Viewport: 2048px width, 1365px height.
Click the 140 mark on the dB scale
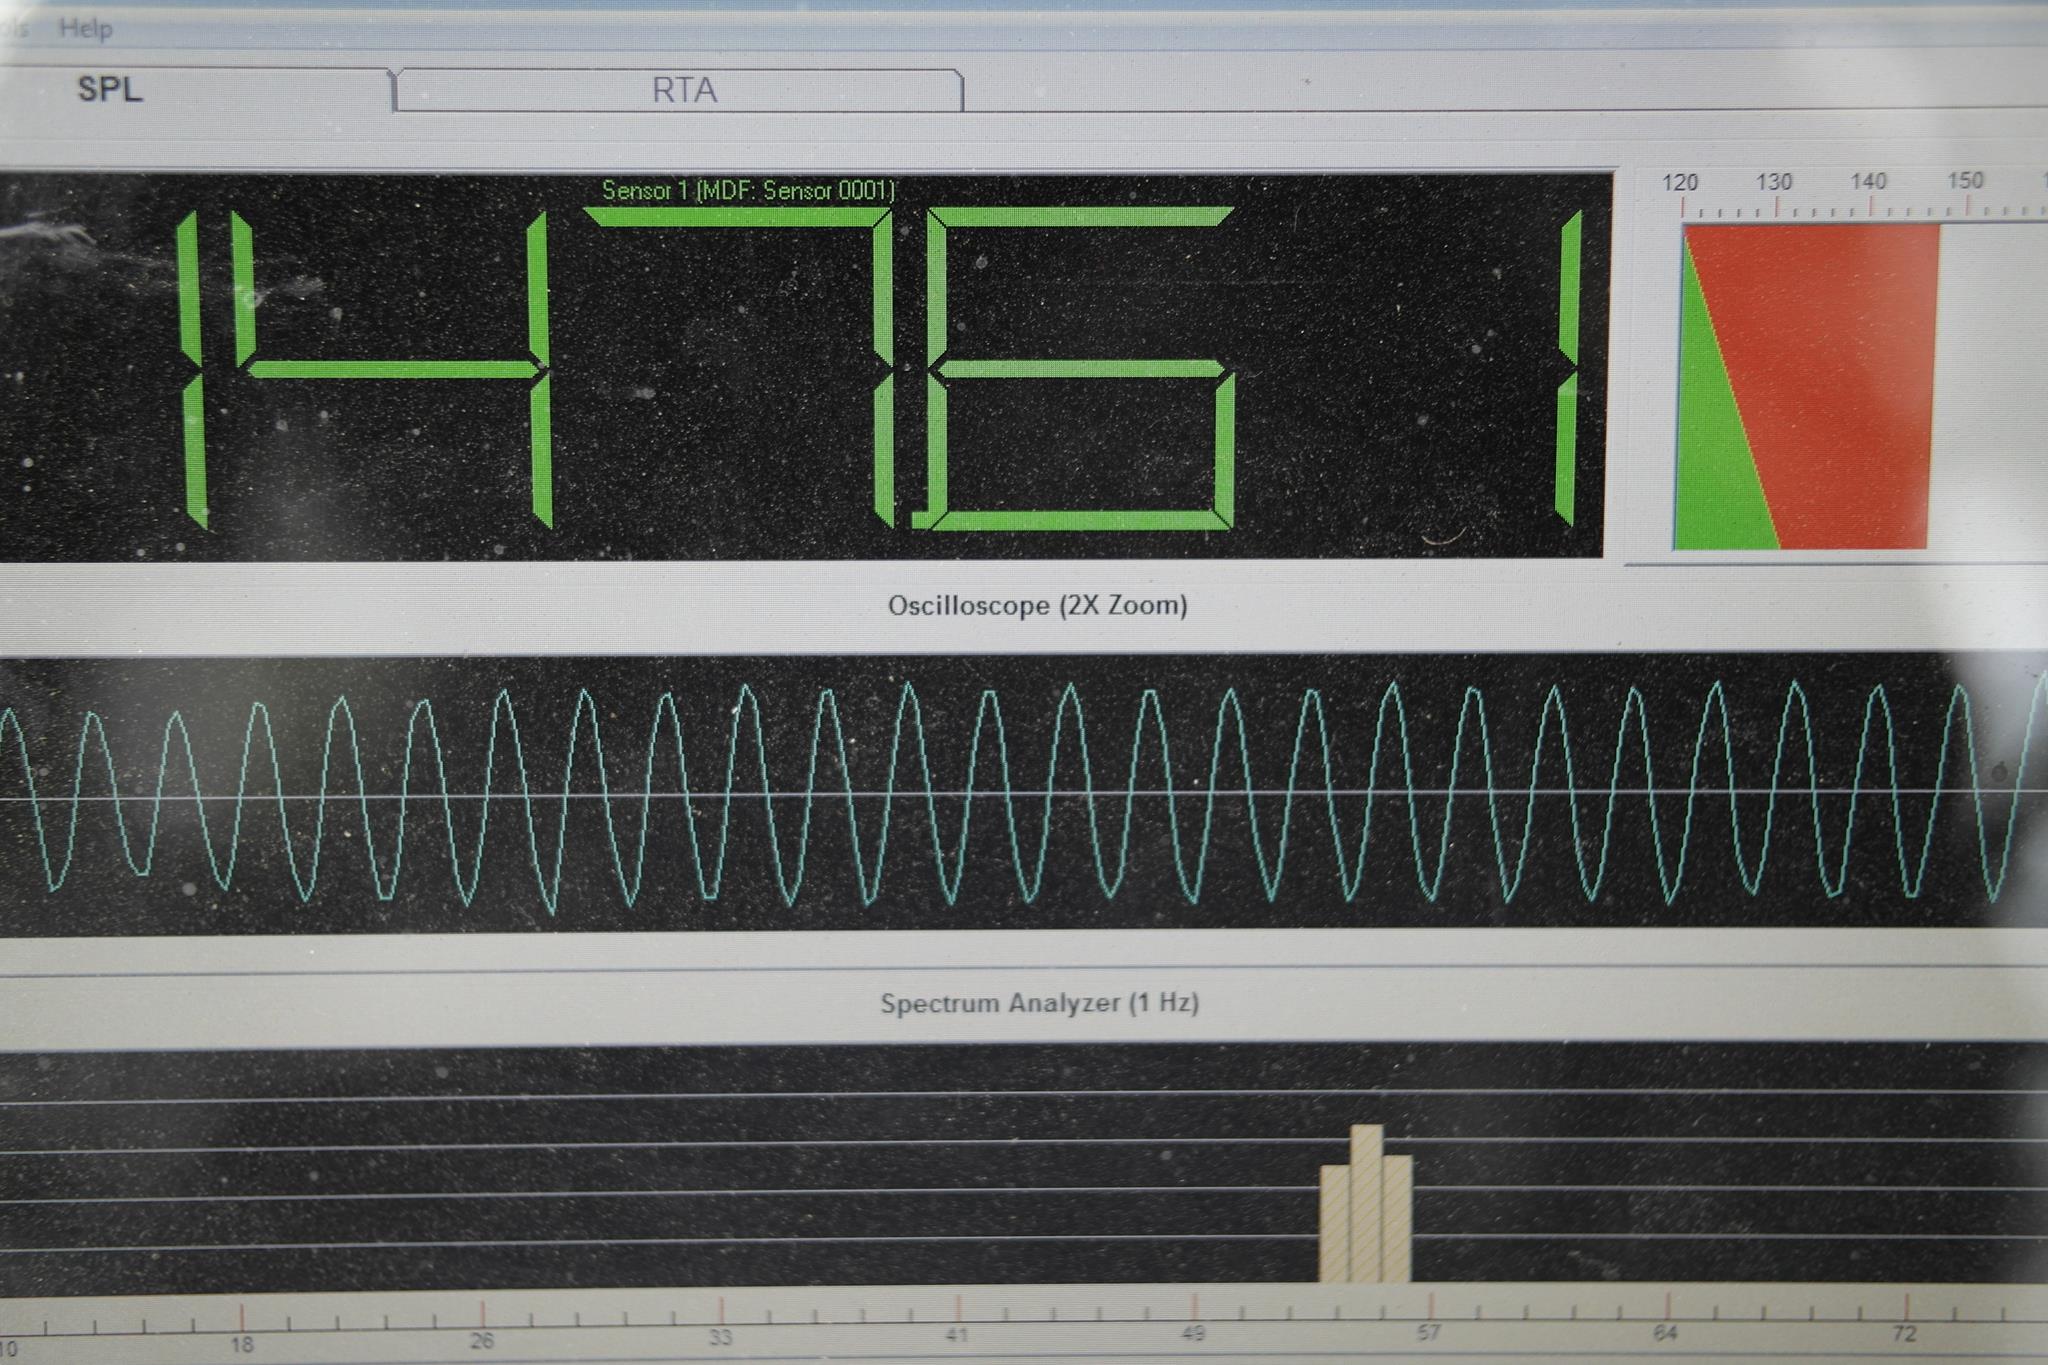coord(1868,182)
